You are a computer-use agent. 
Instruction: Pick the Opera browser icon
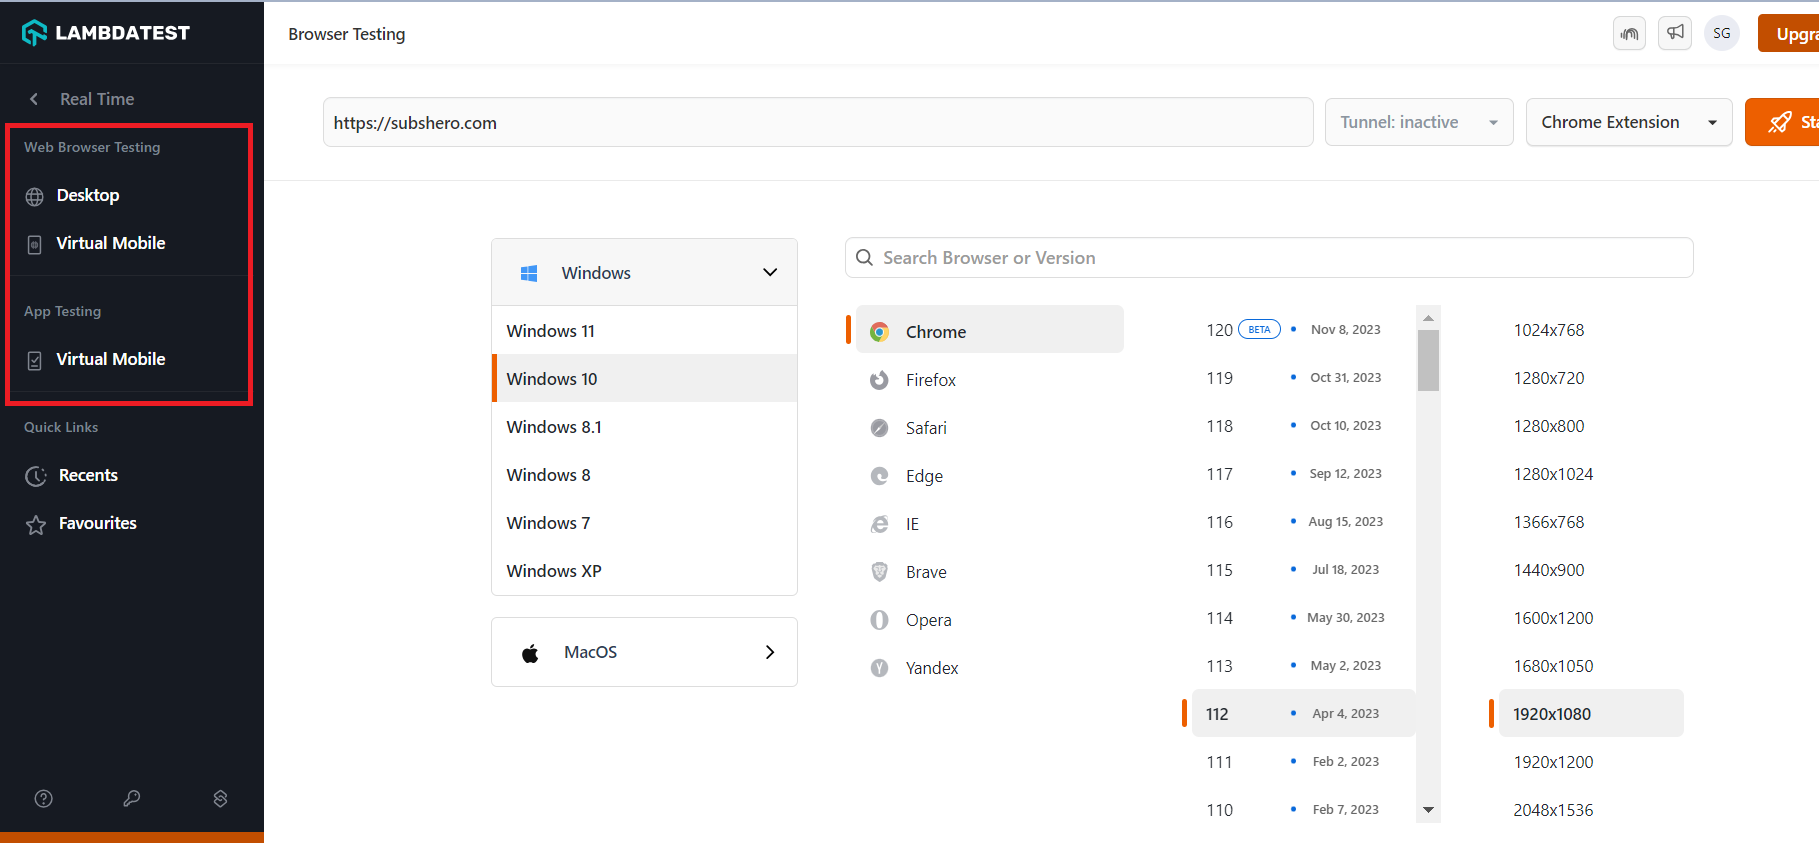click(x=879, y=620)
